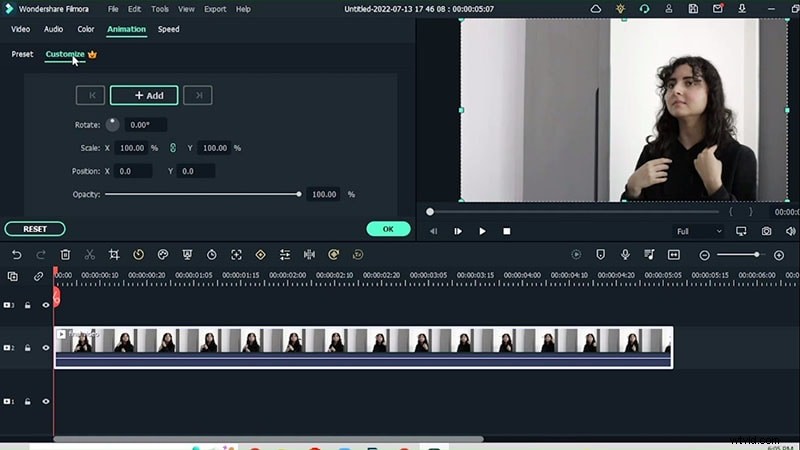Open the Edit adjustments sliders icon

click(x=285, y=255)
